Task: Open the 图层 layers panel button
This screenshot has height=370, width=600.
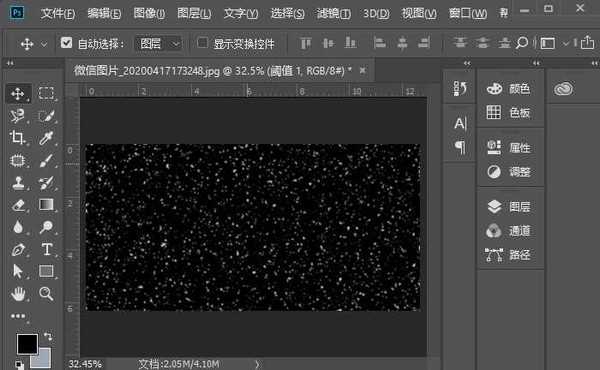Action: point(509,207)
